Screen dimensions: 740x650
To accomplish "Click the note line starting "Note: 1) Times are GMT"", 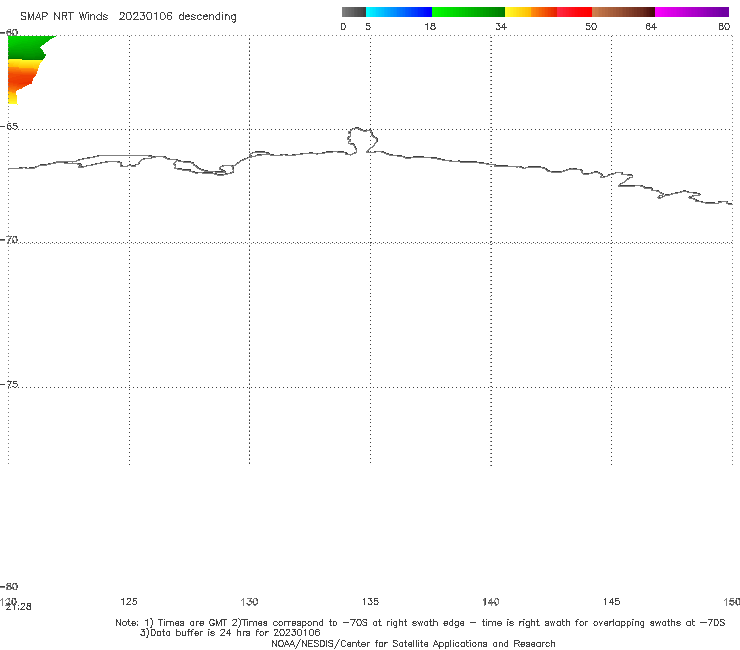I will (420, 623).
